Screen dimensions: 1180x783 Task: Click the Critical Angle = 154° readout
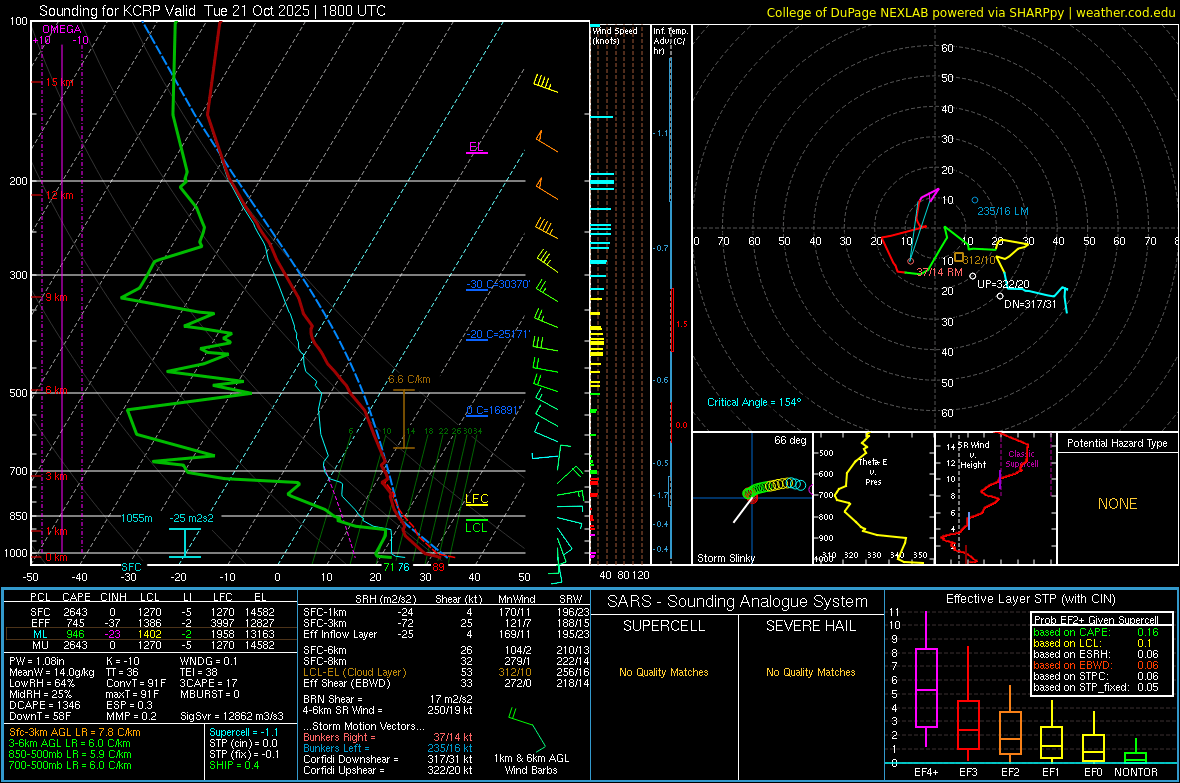[x=754, y=402]
